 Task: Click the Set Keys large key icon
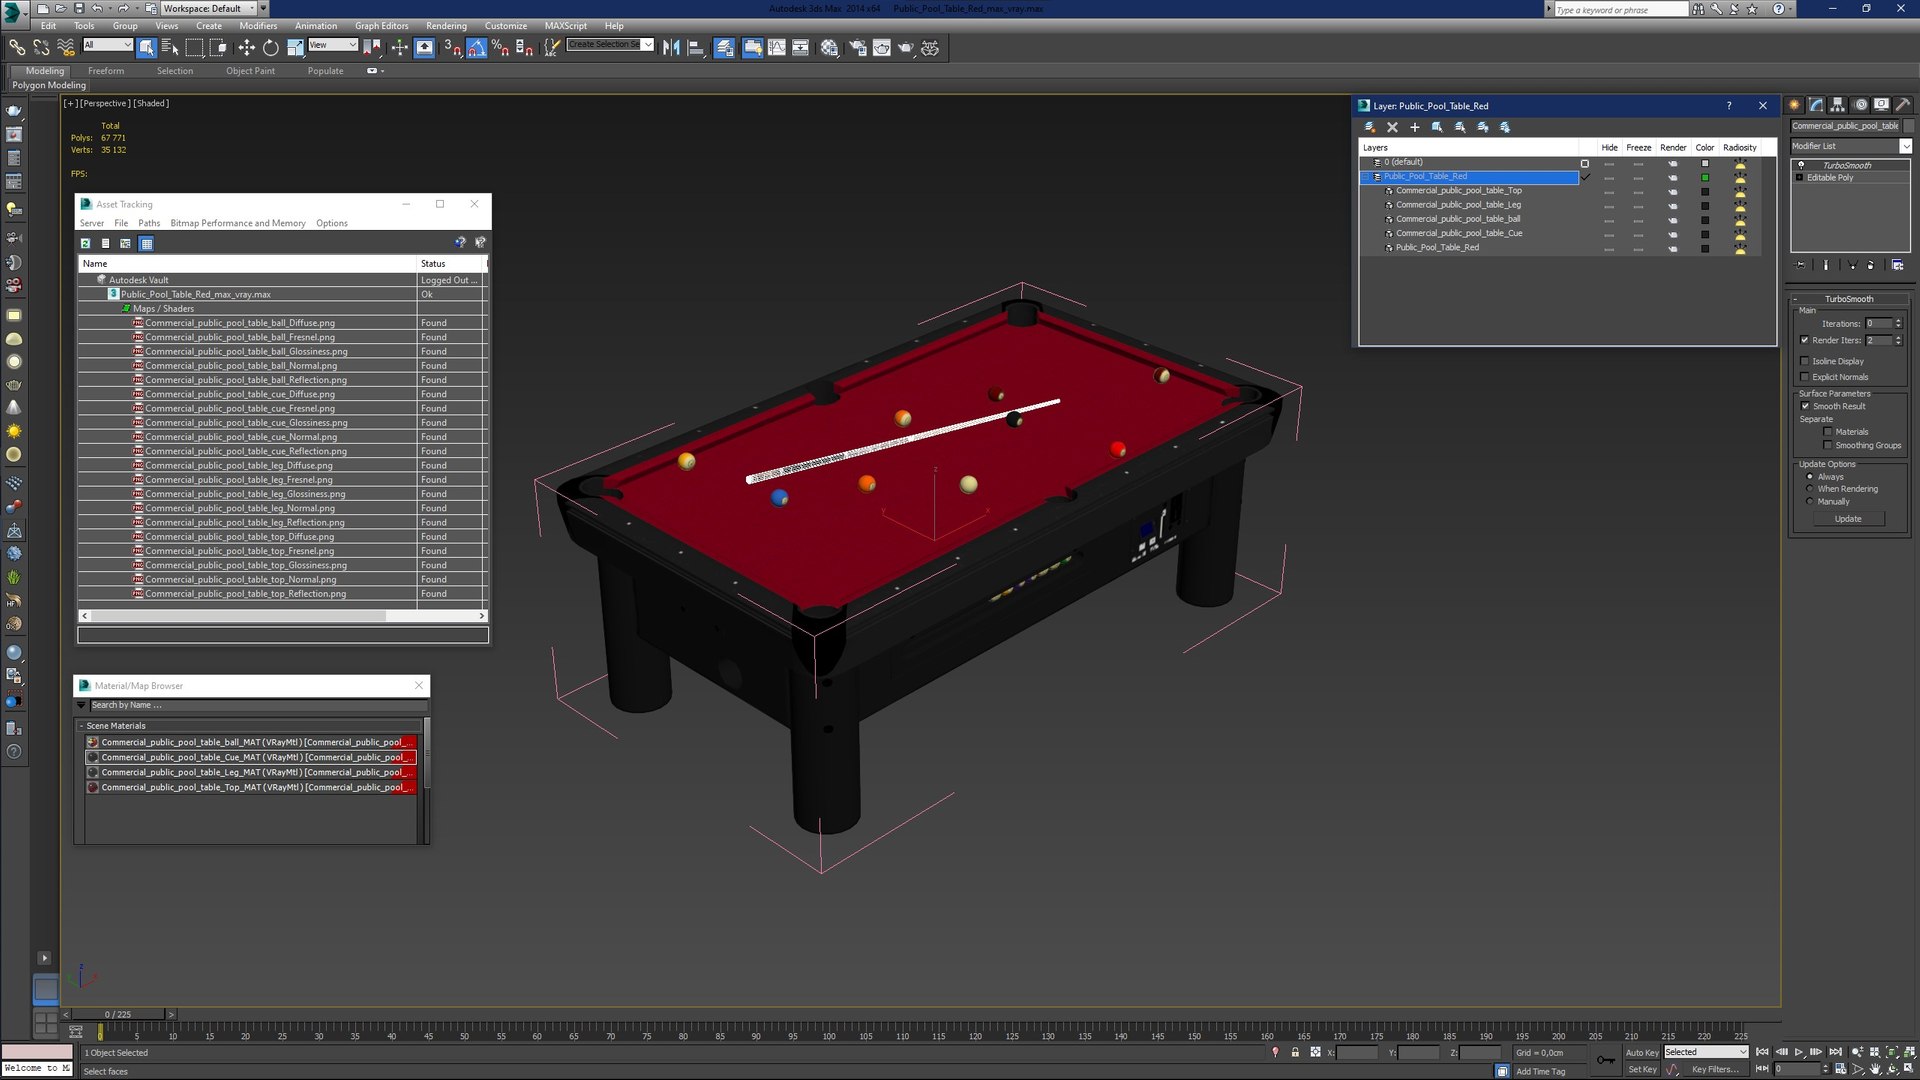coord(1605,1060)
